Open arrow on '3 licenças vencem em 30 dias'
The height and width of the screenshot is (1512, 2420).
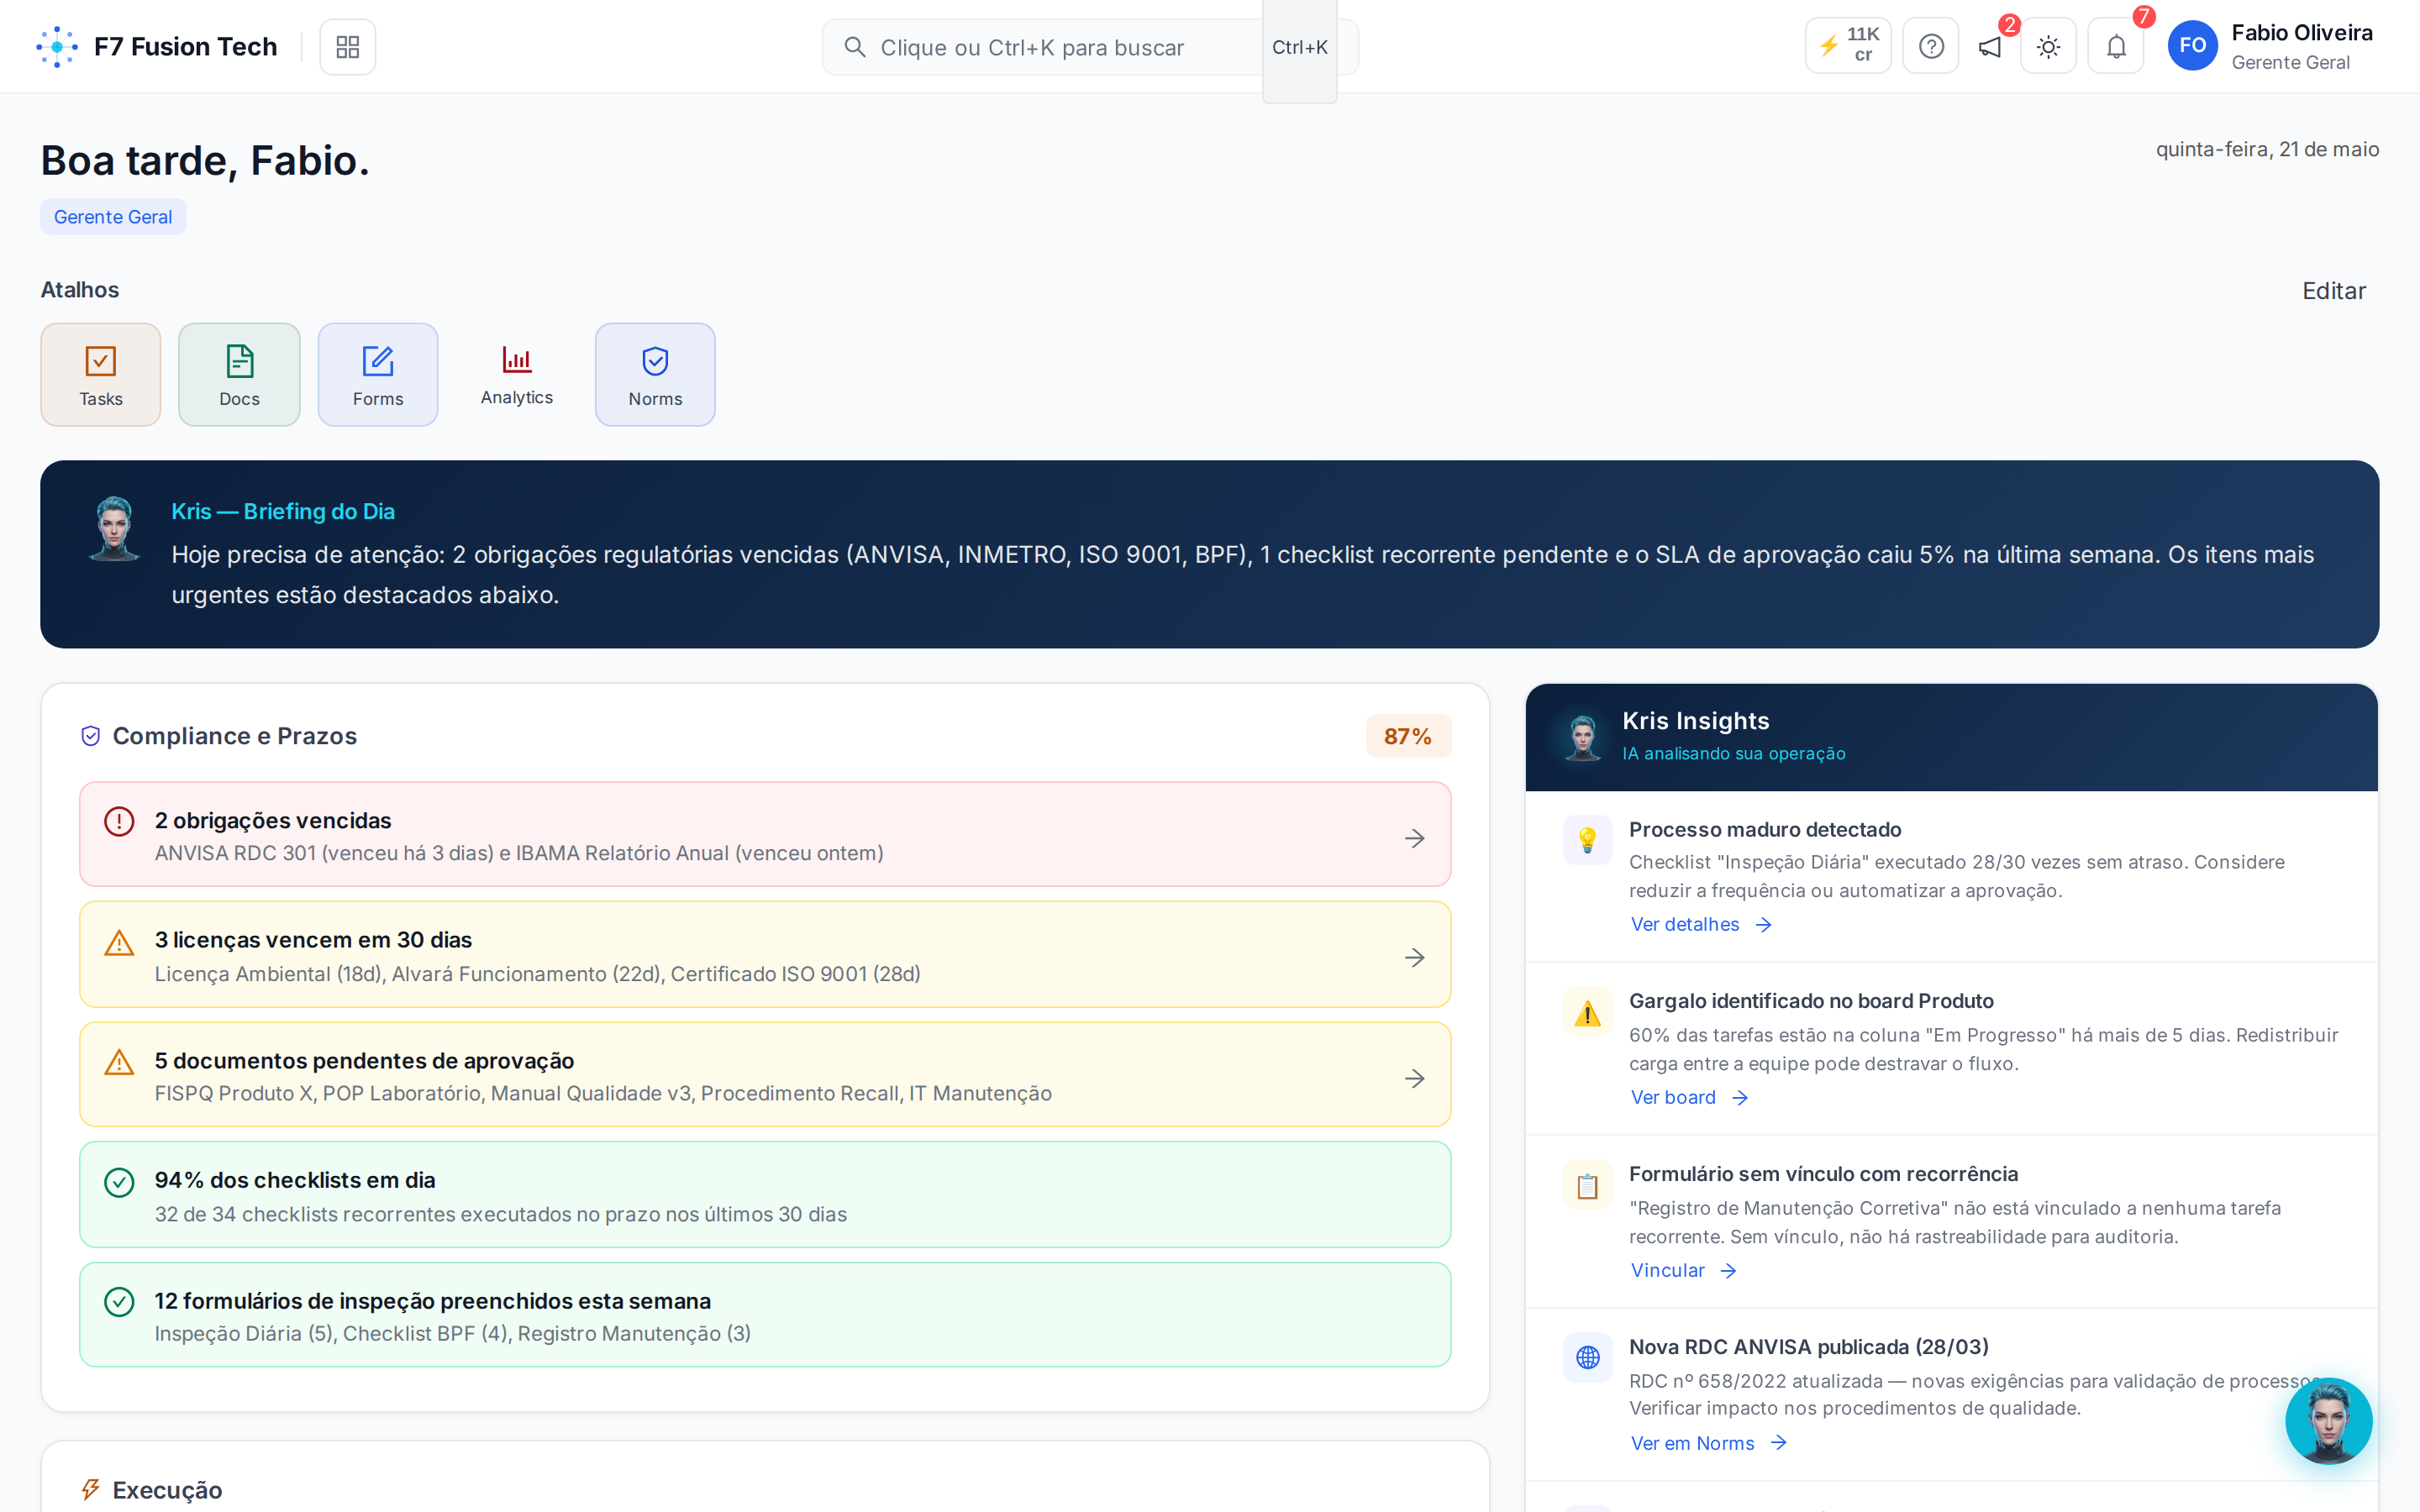point(1414,958)
